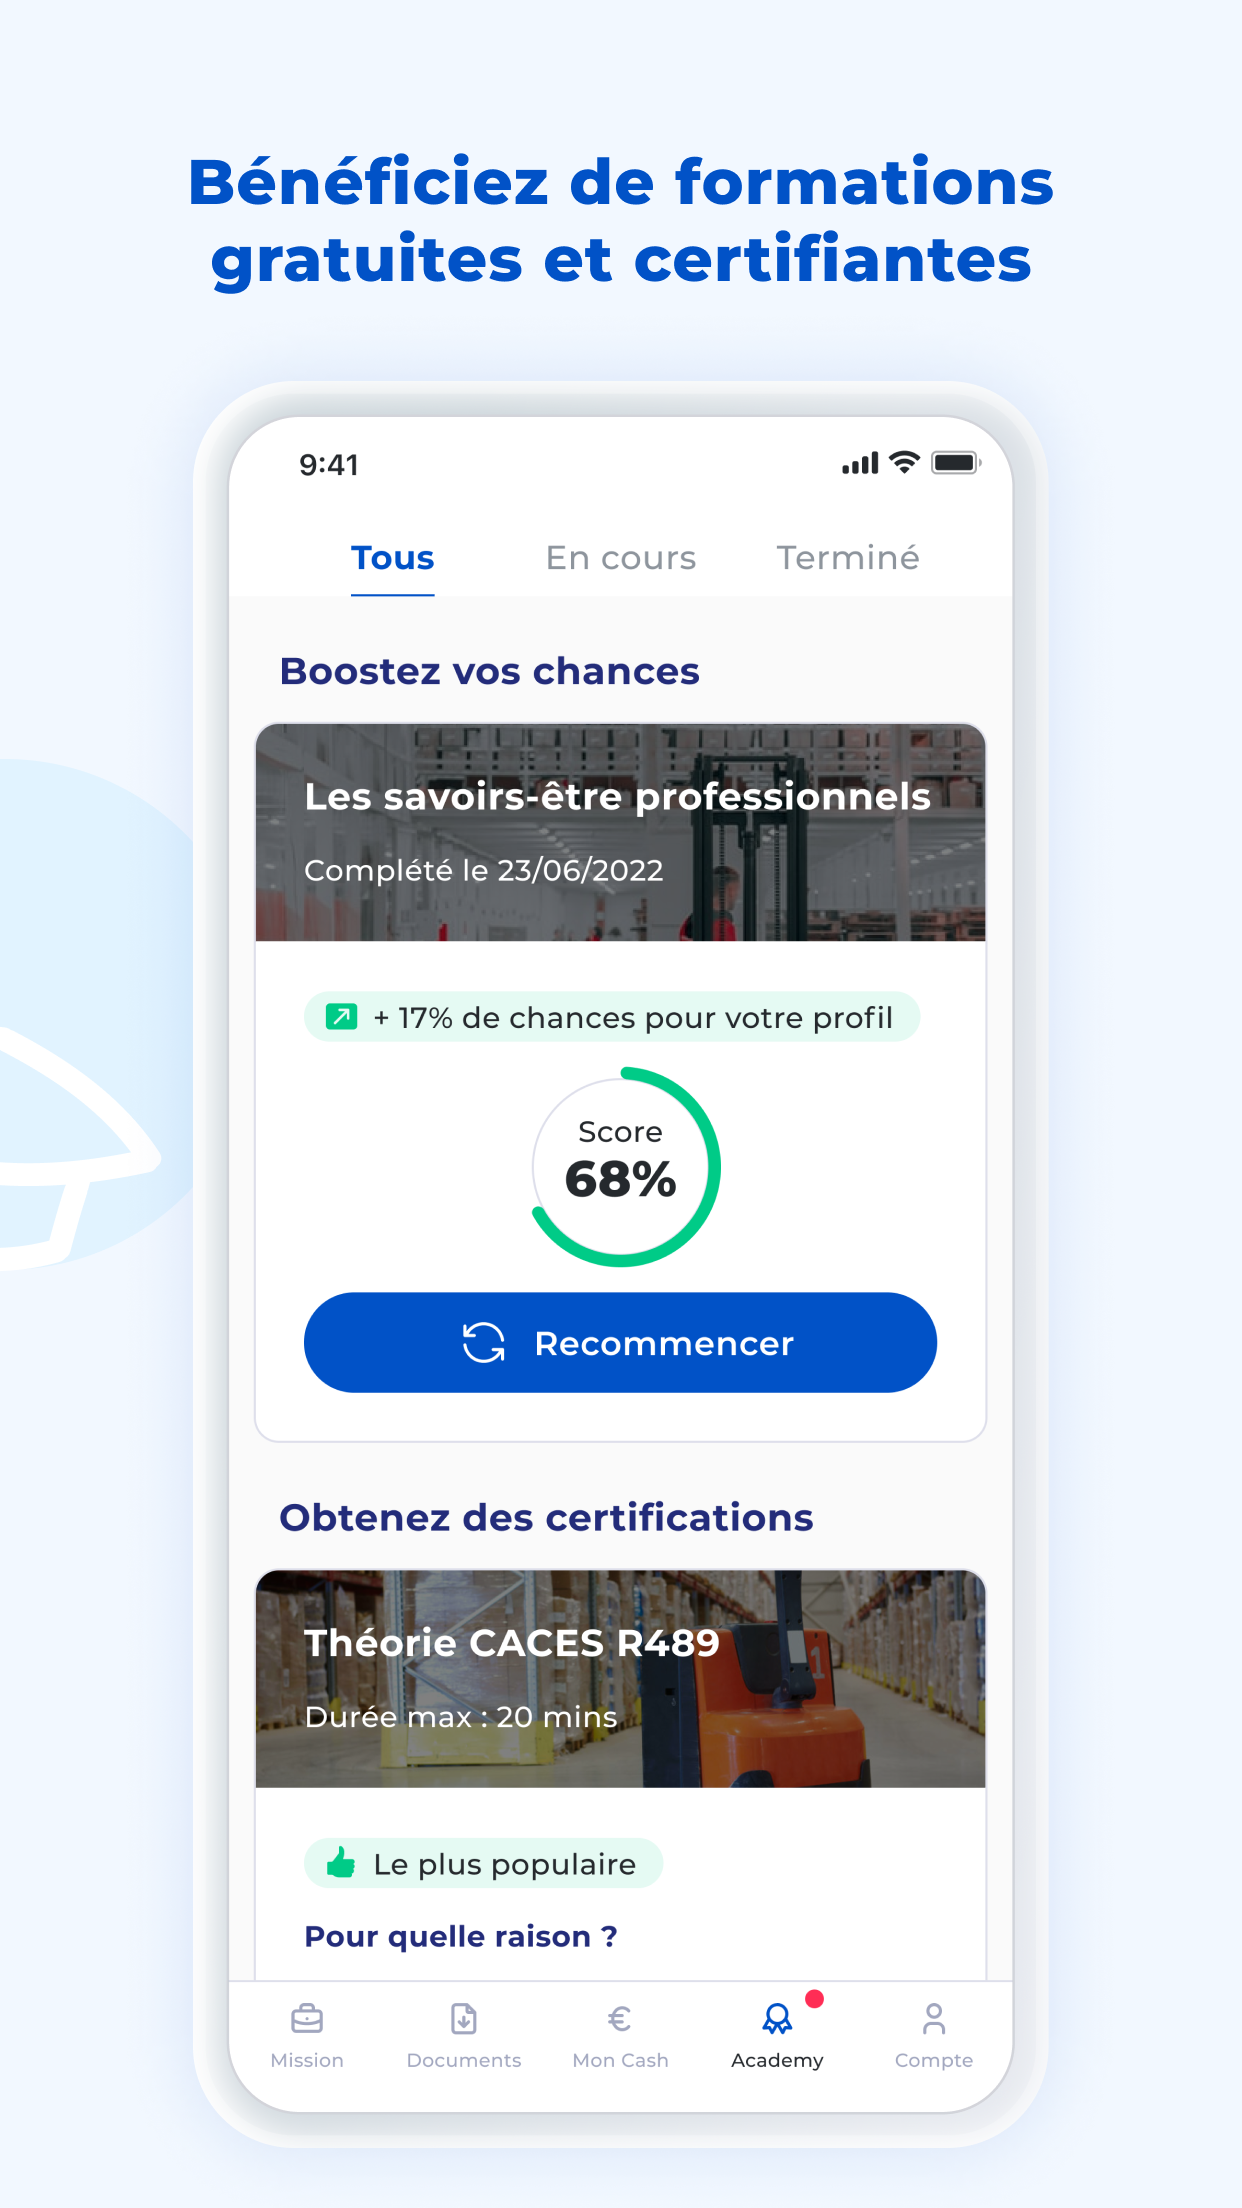Open the Les savoirs-être professionnels card image

pos(620,832)
